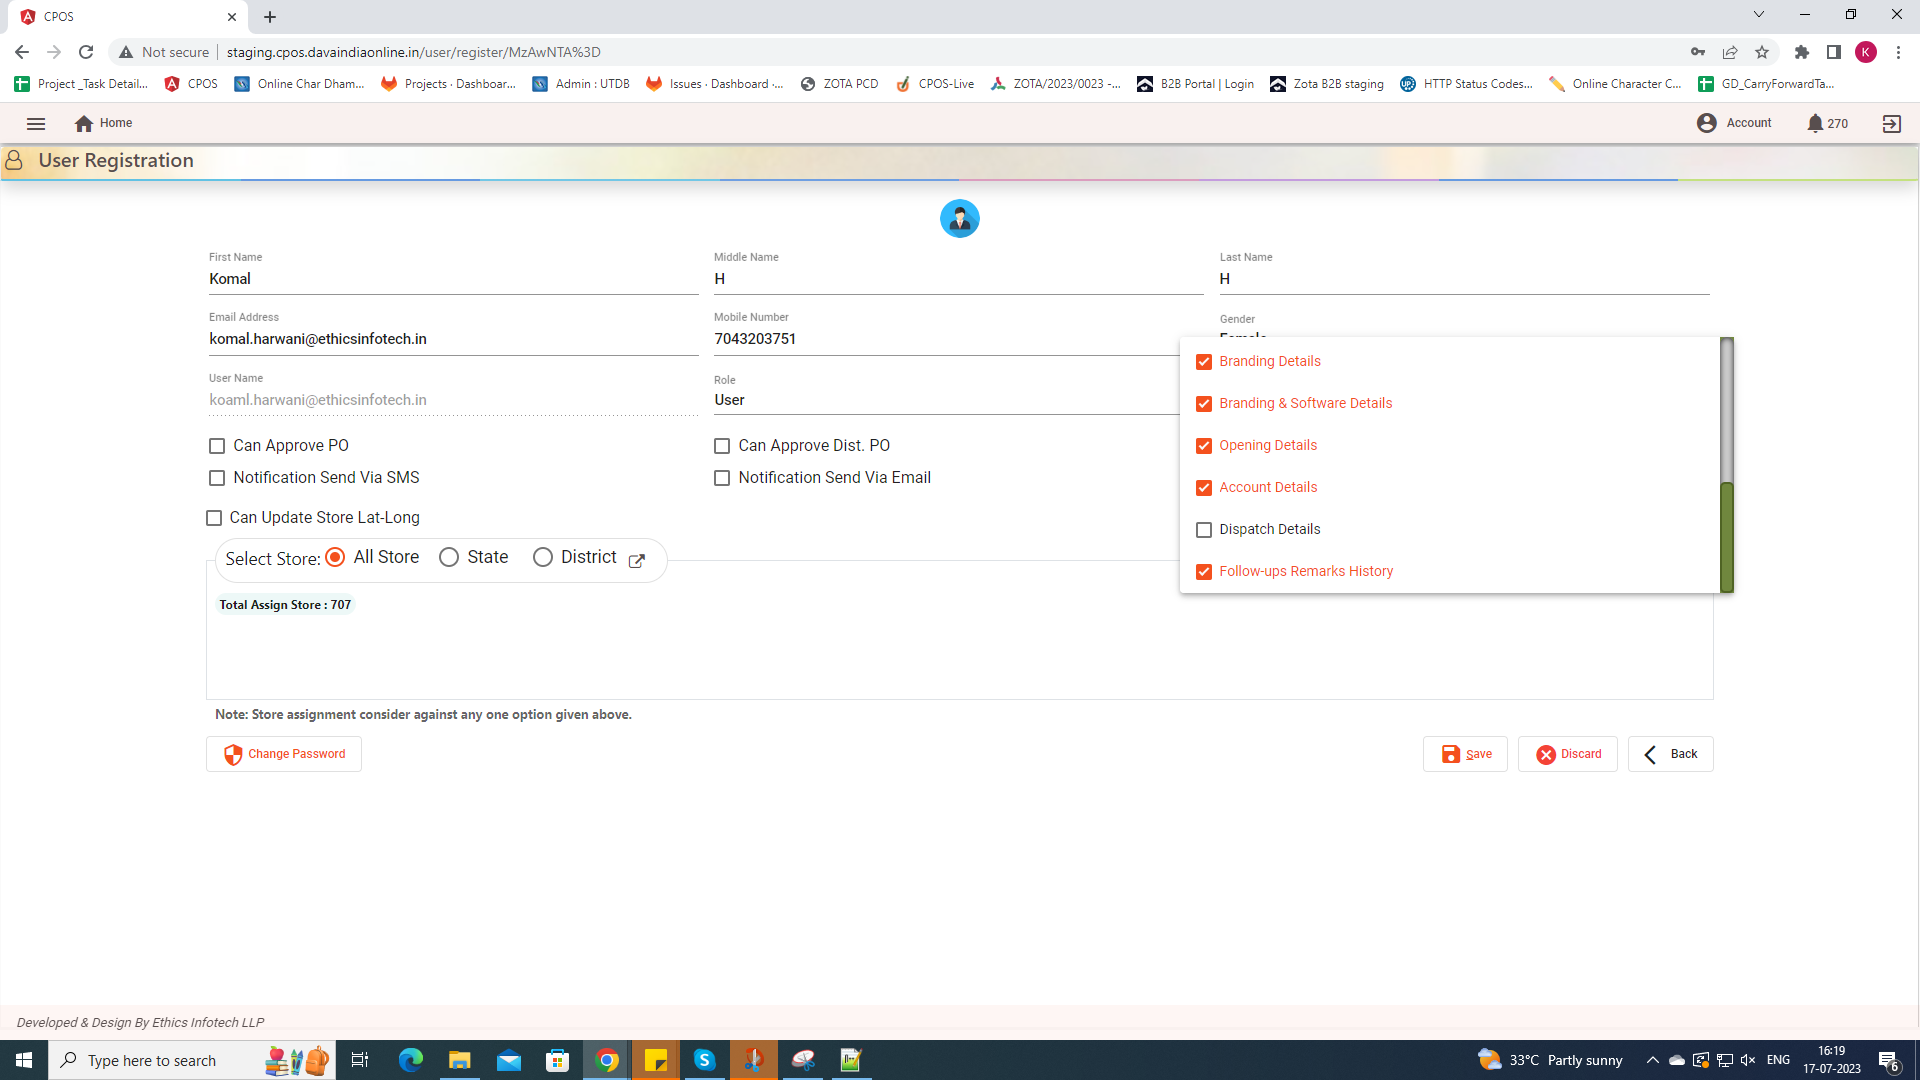1920x1080 pixels.
Task: Click the user avatar profile picture
Action: 959,219
